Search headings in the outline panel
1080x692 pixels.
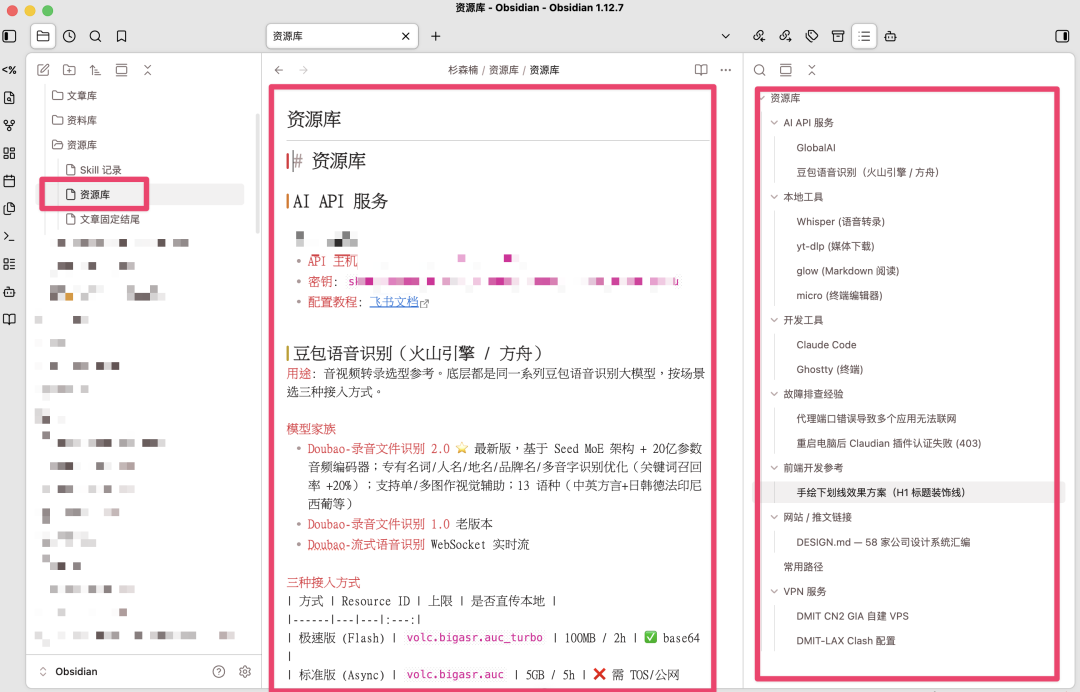point(759,70)
